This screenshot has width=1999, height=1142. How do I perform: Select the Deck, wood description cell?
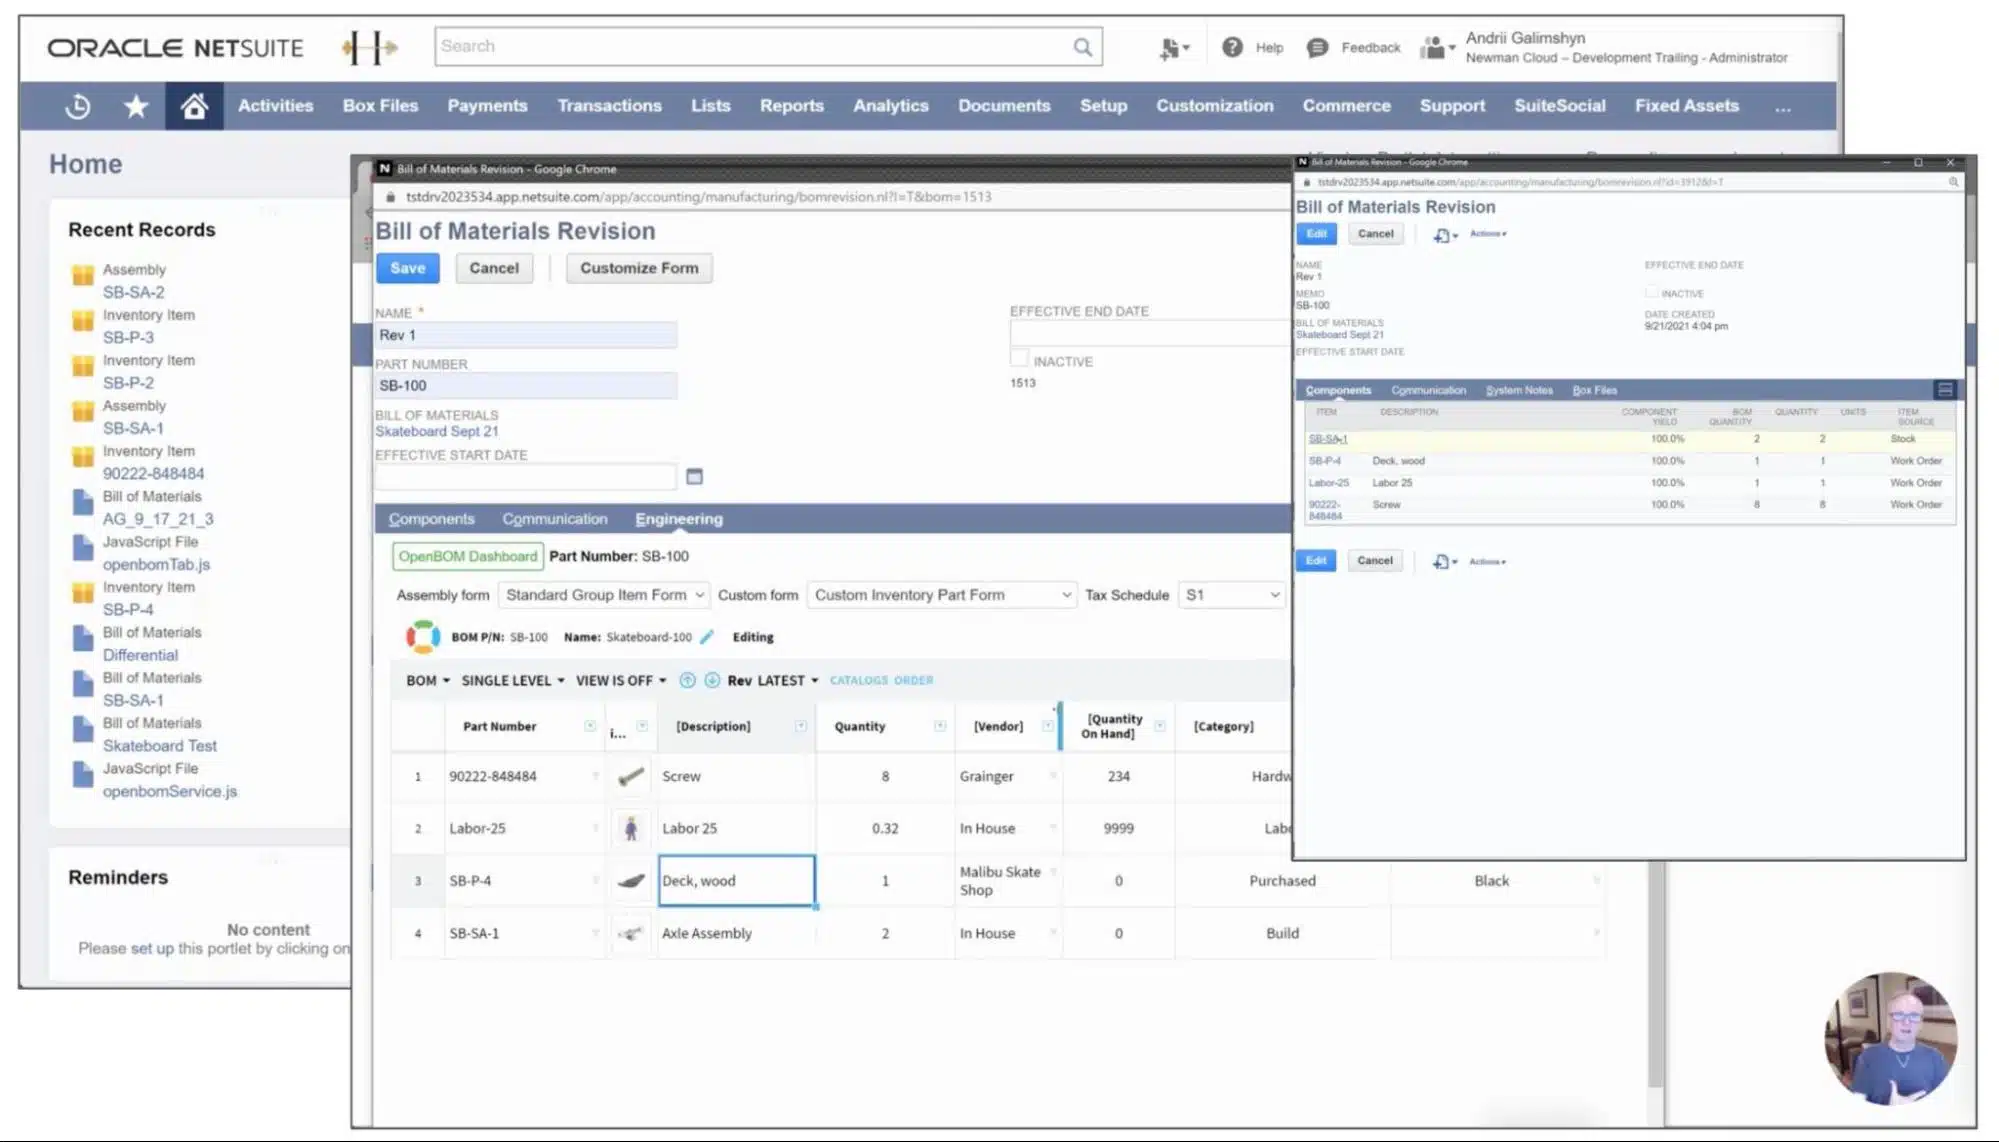click(x=736, y=881)
